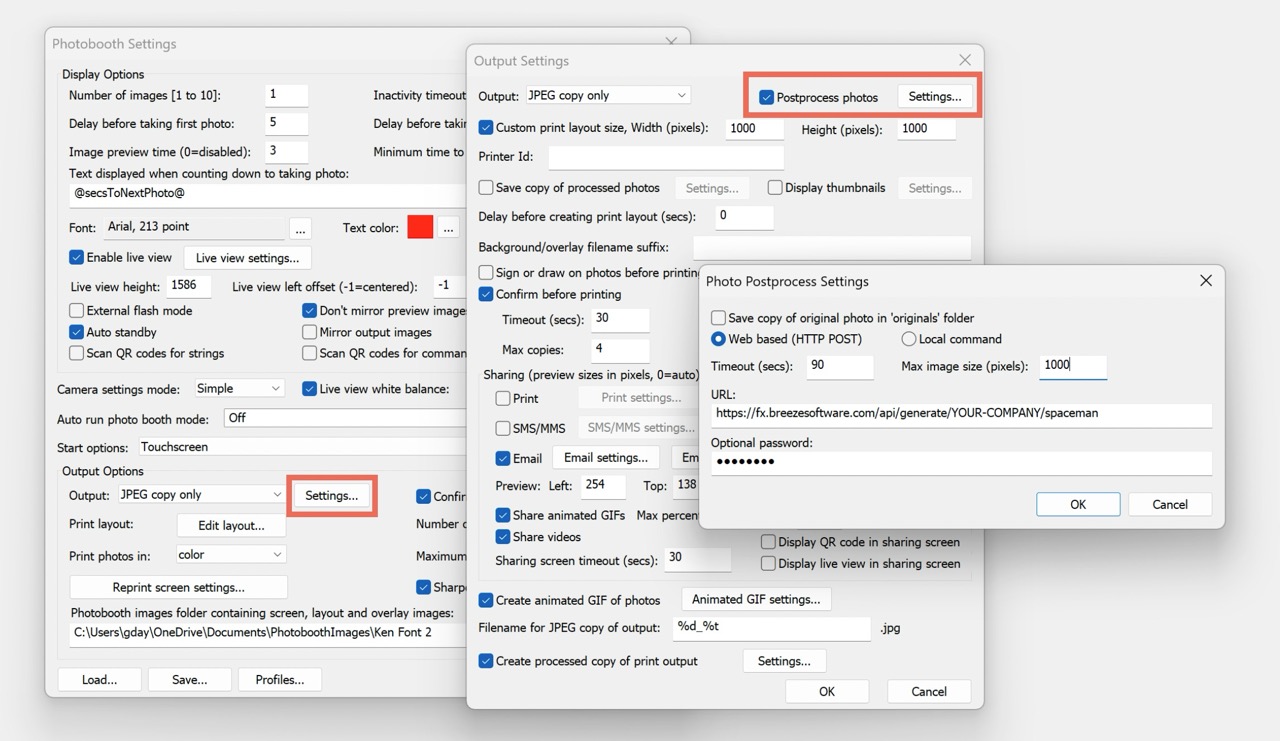Image resolution: width=1280 pixels, height=741 pixels.
Task: Click OK in Photo Postprocess Settings
Action: tap(1077, 505)
